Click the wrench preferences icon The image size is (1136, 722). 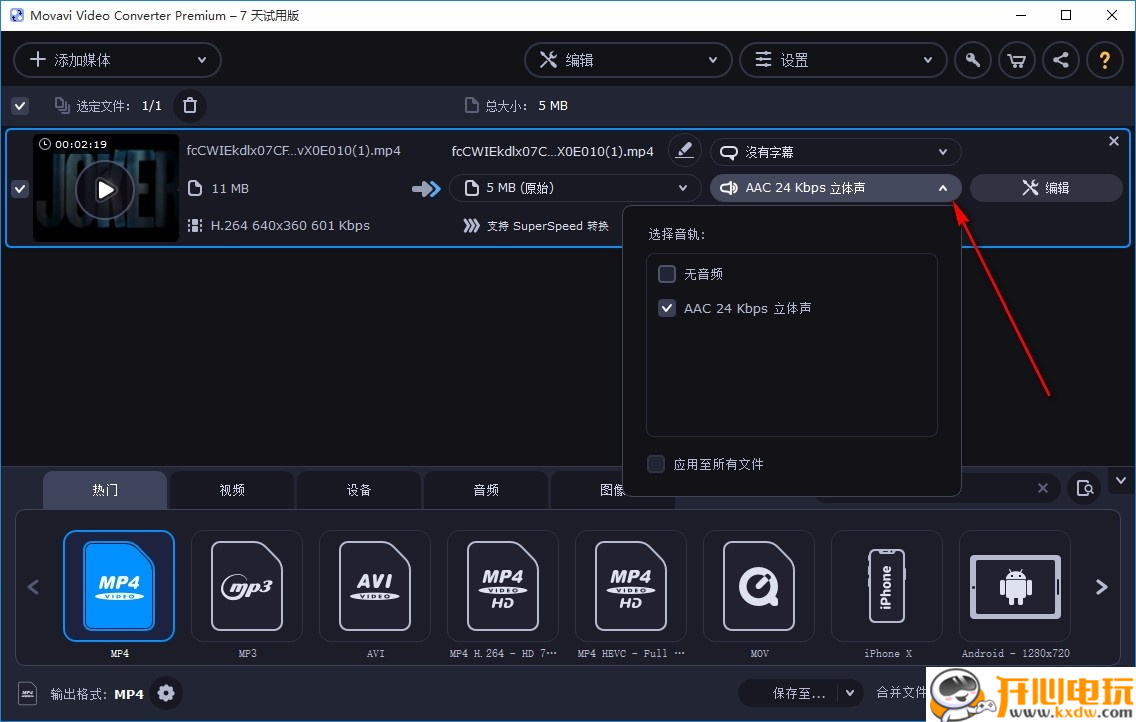coord(972,60)
